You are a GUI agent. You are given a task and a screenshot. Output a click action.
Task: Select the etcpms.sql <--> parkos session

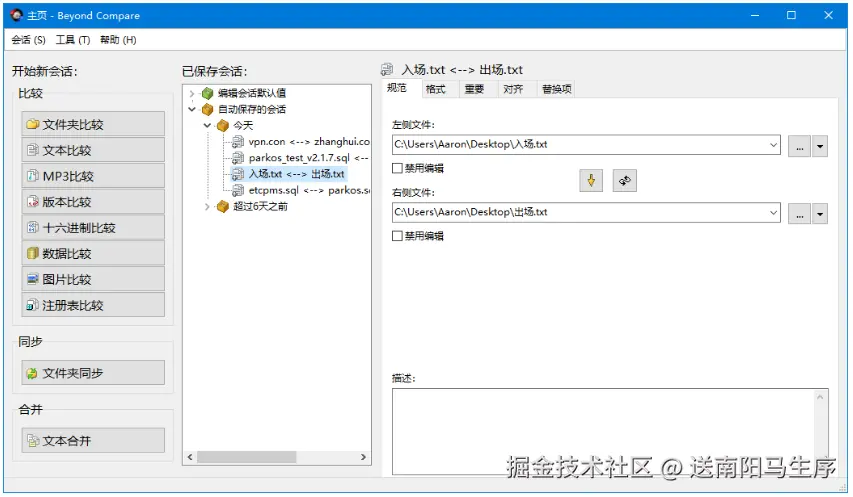(309, 190)
